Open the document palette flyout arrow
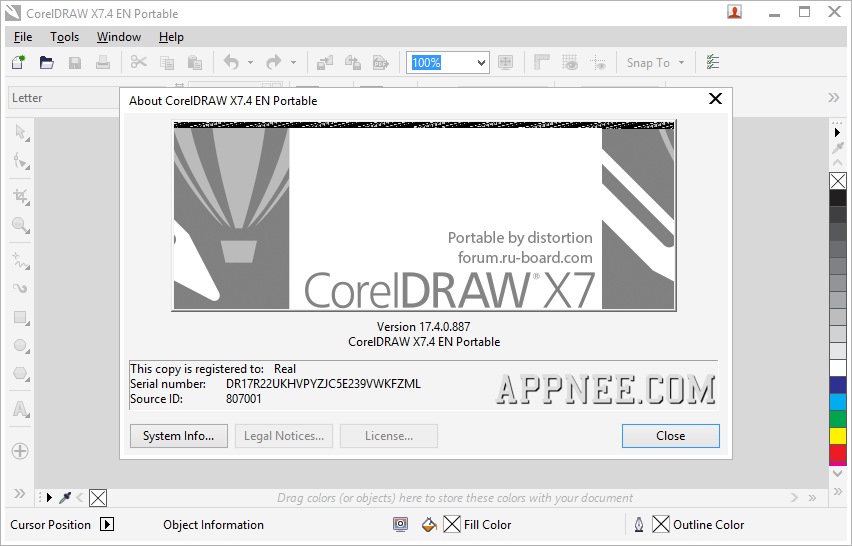The width and height of the screenshot is (852, 546). click(x=49, y=498)
